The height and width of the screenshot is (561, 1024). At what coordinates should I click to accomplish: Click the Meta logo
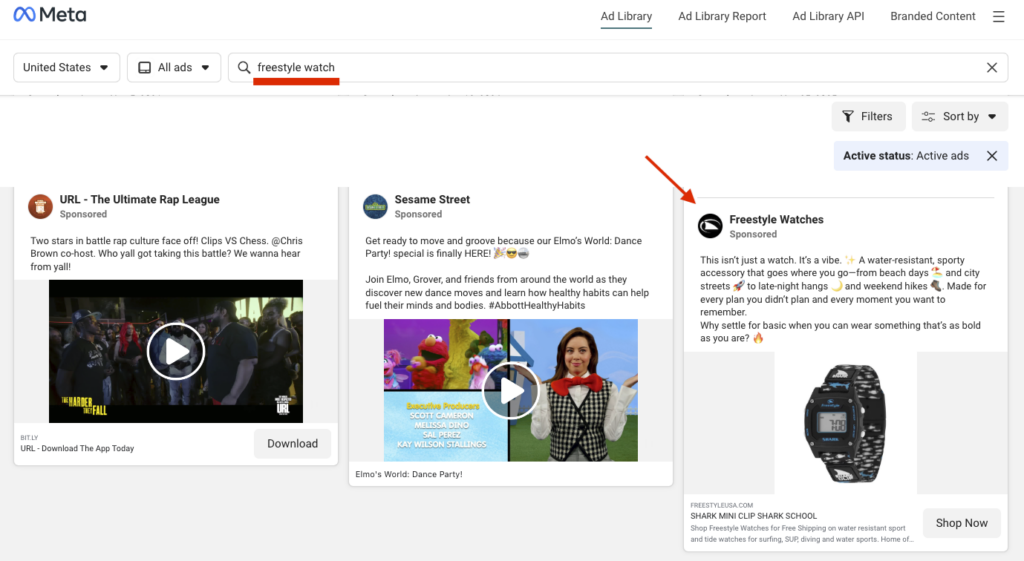tap(50, 15)
